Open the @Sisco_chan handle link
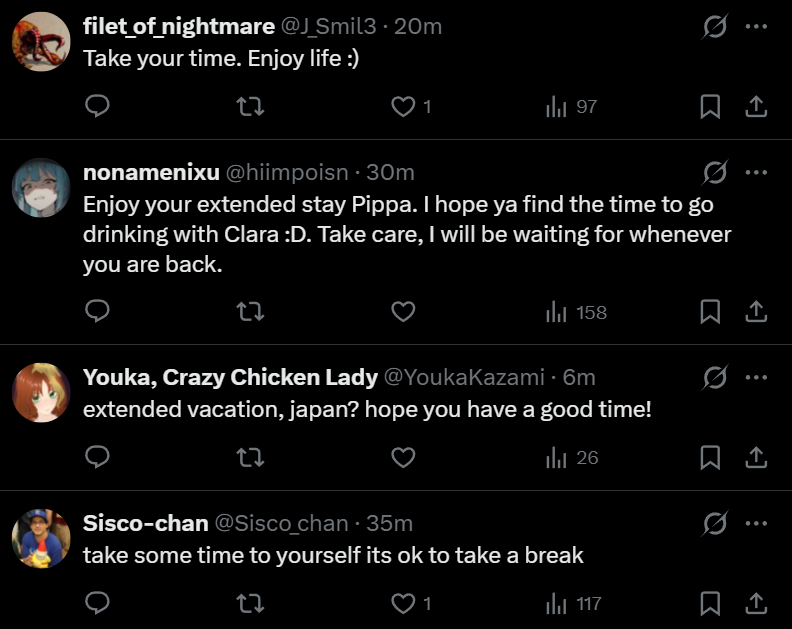Viewport: 792px width, 629px height. [x=282, y=523]
